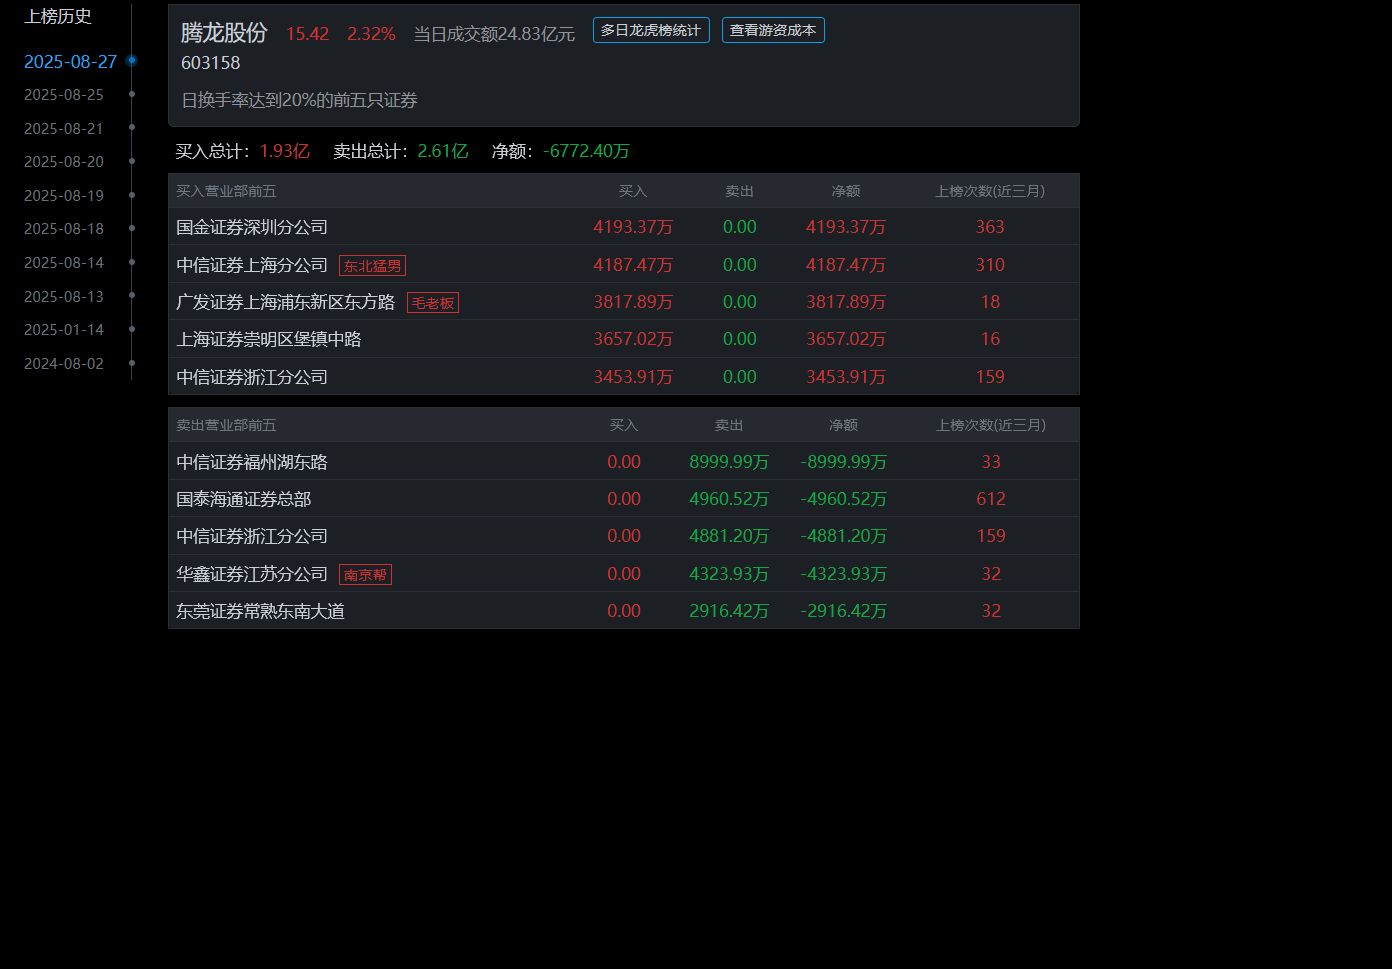Click 日换手率达到20%的前五只证券 reason text

[x=300, y=100]
